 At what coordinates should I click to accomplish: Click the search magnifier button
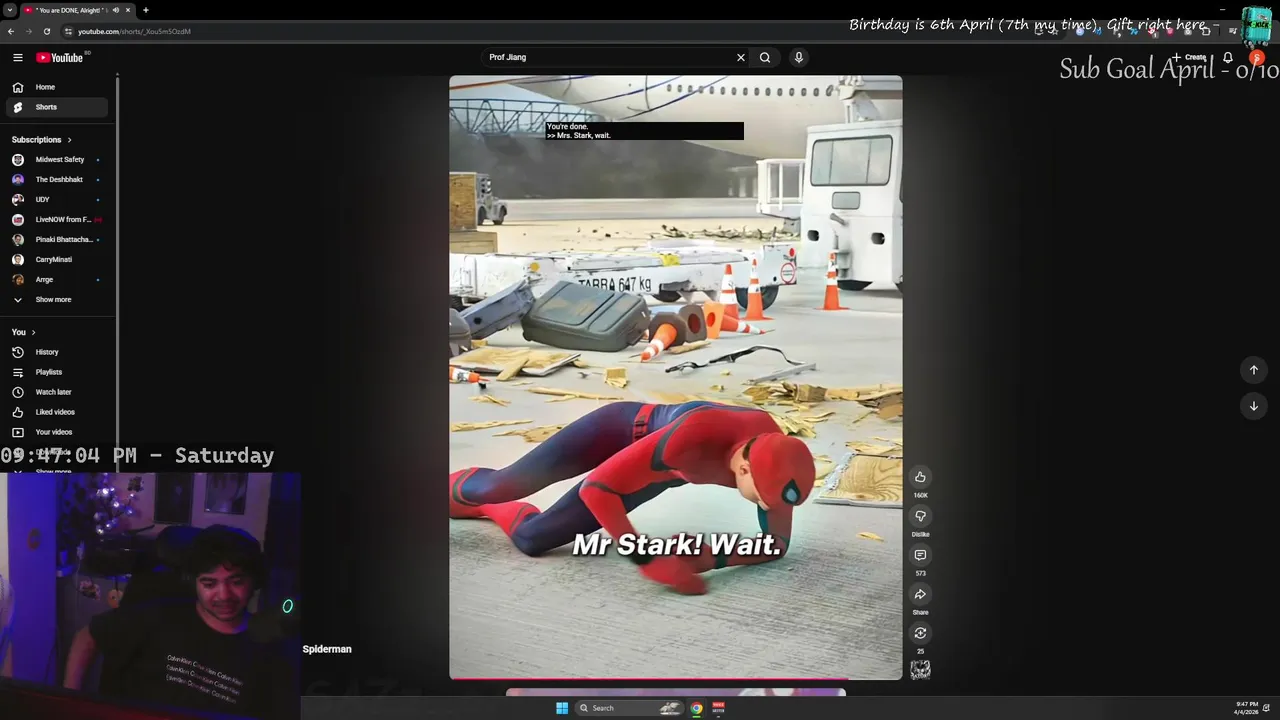pos(765,57)
